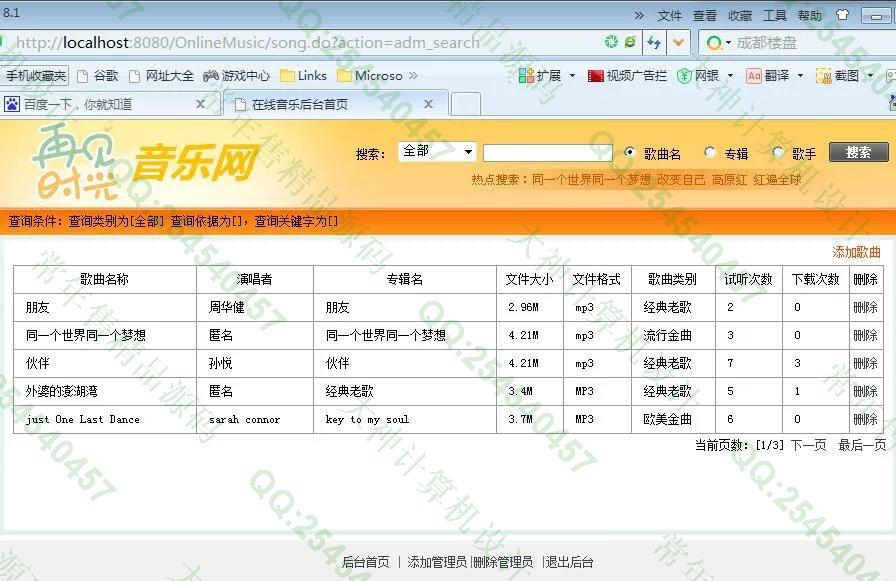Click the 下一页 pagination link
The width and height of the screenshot is (896, 581).
point(808,446)
